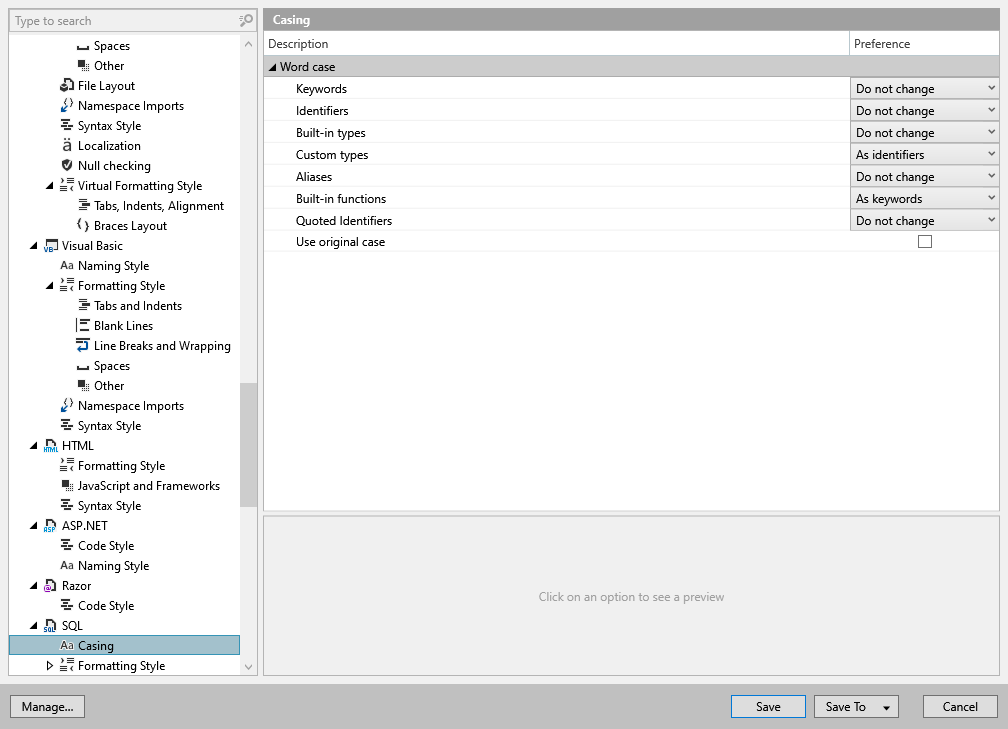The height and width of the screenshot is (729, 1008).
Task: Click the Naming Style Aa icon under Visual Basic
Action: point(66,265)
